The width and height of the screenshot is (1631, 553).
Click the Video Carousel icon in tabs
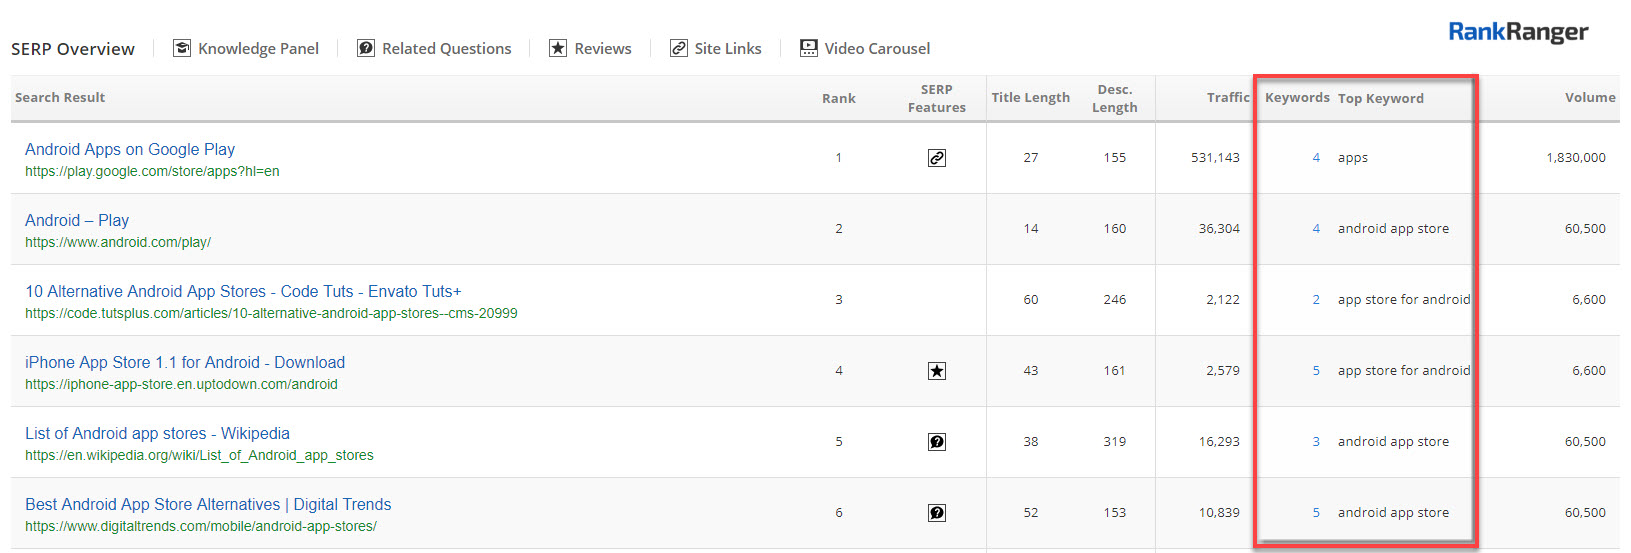tap(809, 48)
